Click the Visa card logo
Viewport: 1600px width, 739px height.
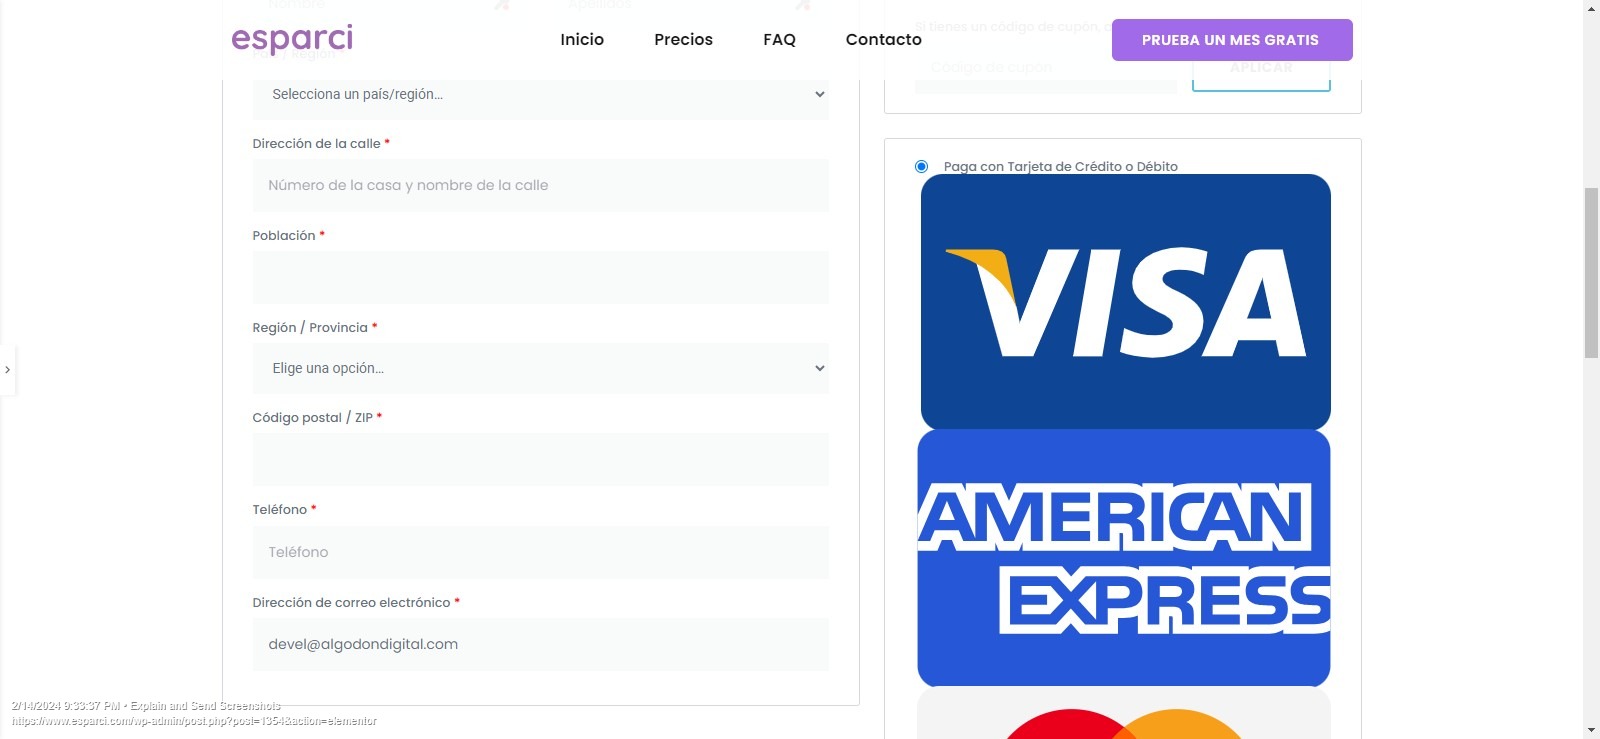1125,302
